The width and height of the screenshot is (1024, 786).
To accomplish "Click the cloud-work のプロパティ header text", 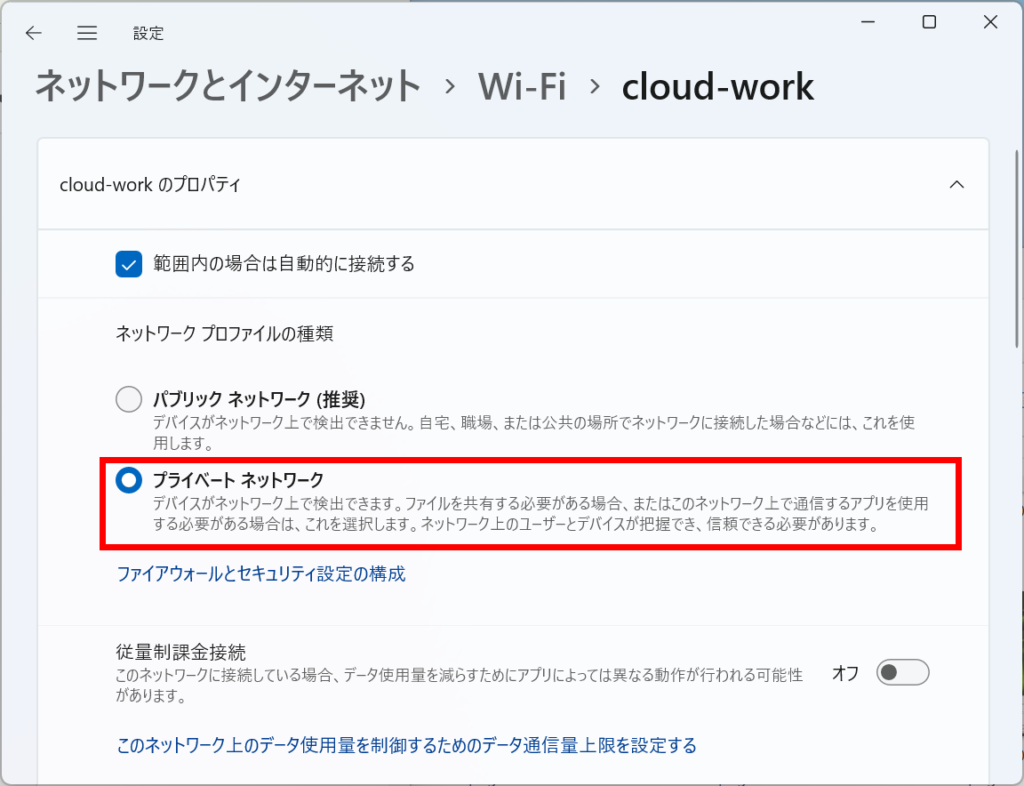I will pos(150,185).
